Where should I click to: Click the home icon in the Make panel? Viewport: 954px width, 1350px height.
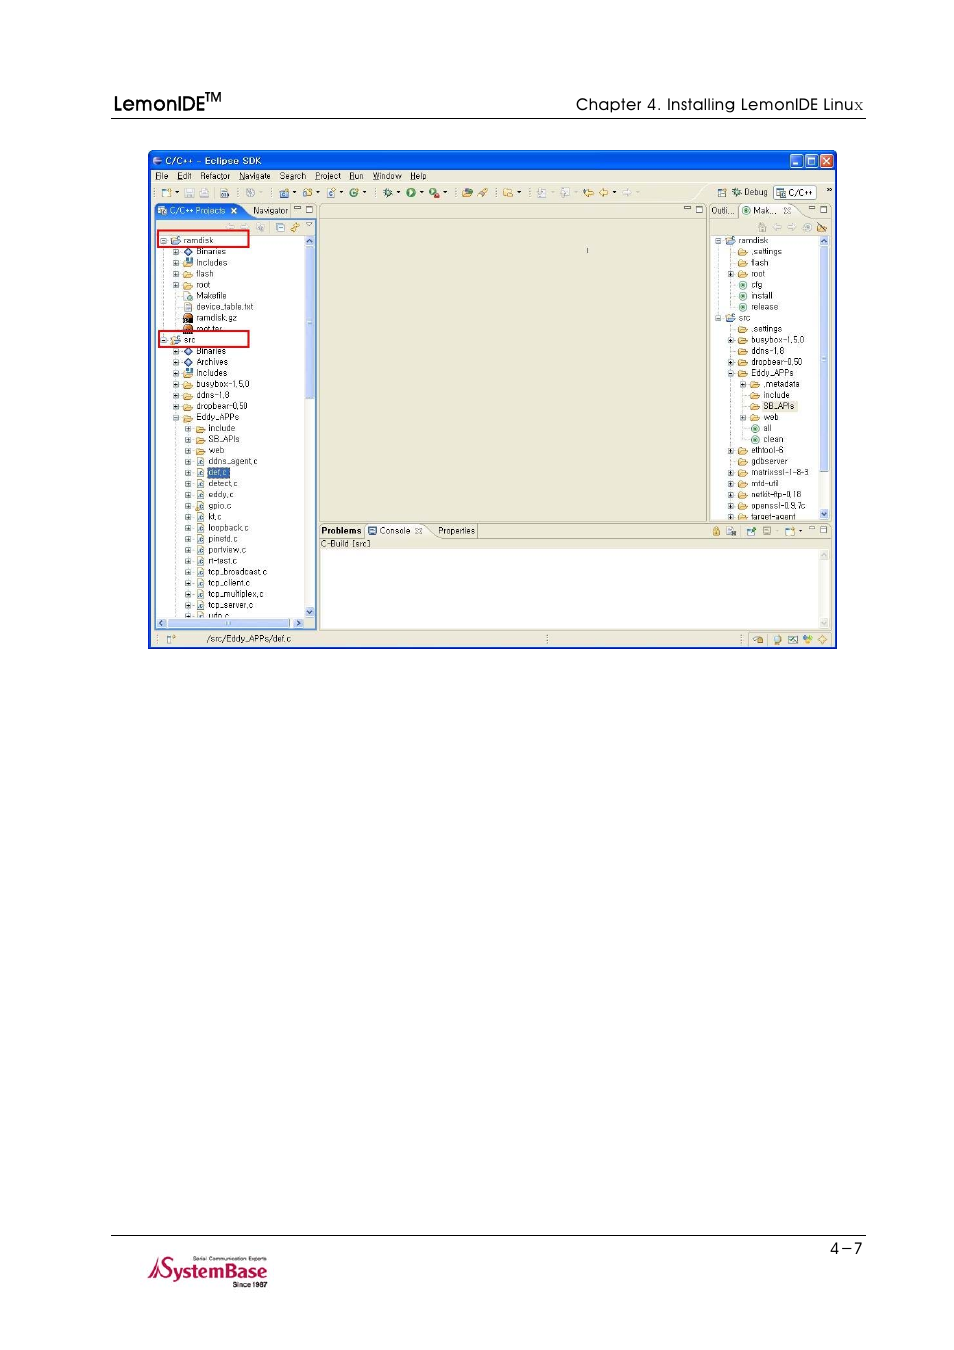click(x=763, y=227)
